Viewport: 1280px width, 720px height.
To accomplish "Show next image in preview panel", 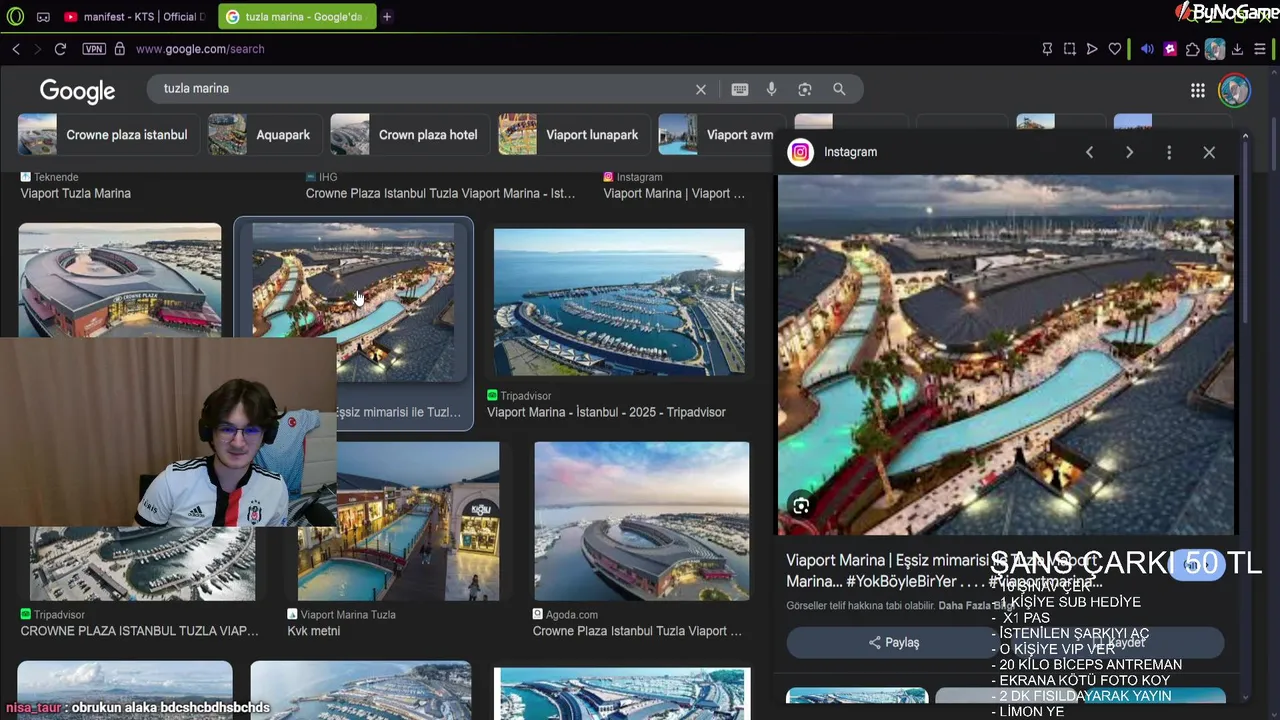I will tap(1129, 152).
